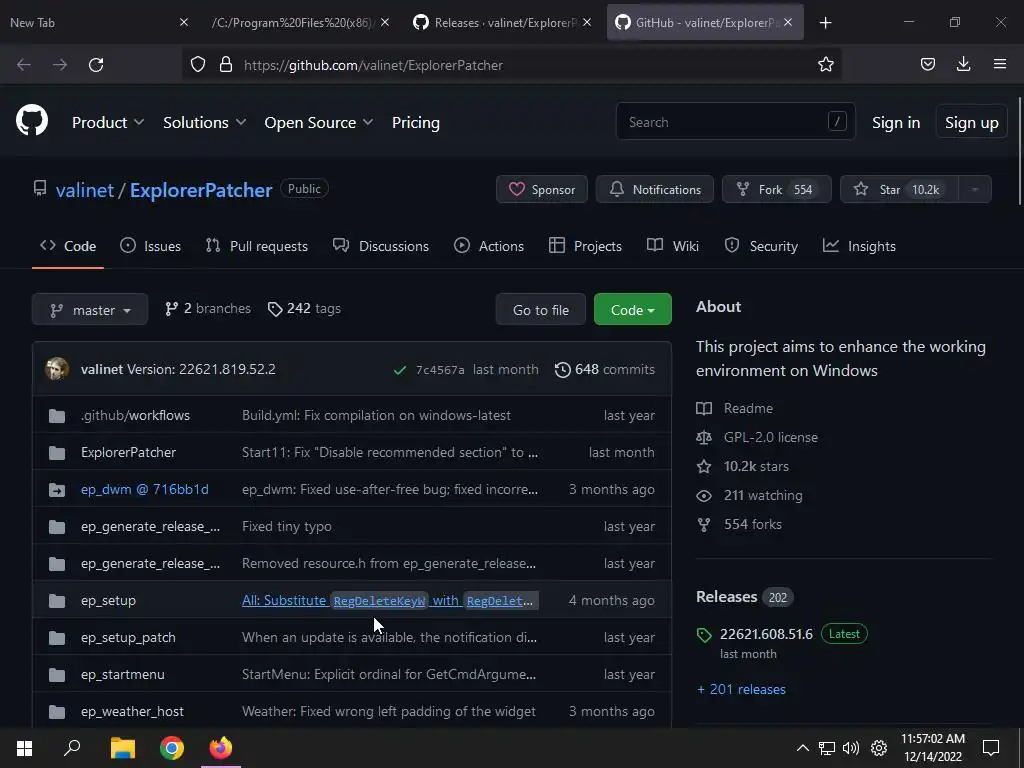
Task: Click the Pricing nav link
Action: pos(415,122)
